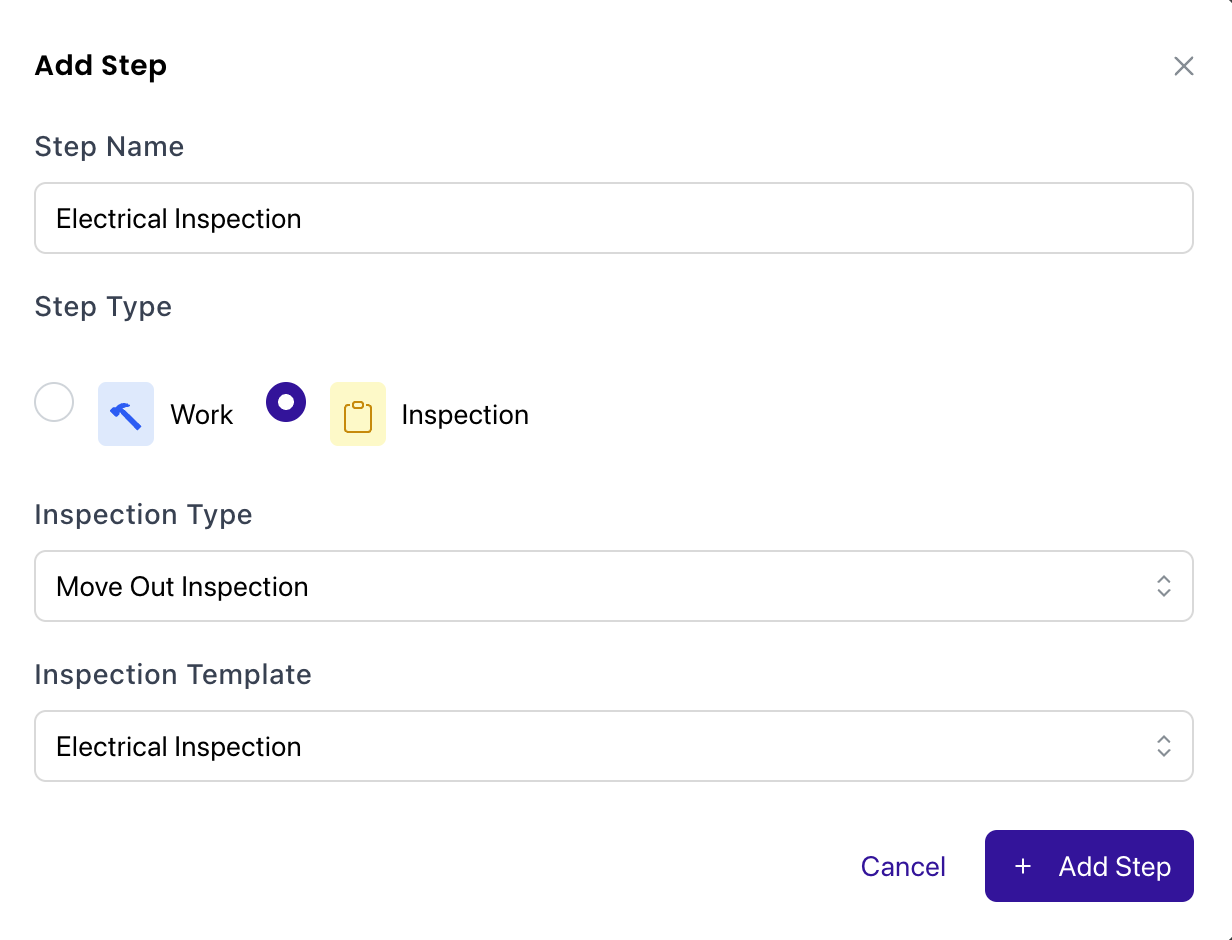
Task: Click the Step Type label
Action: coord(103,307)
